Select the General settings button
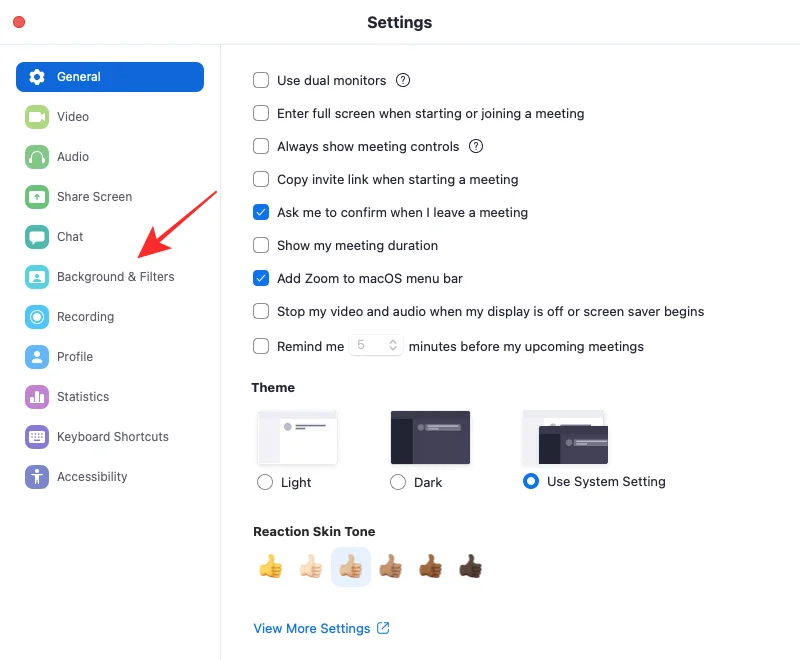 pos(110,77)
